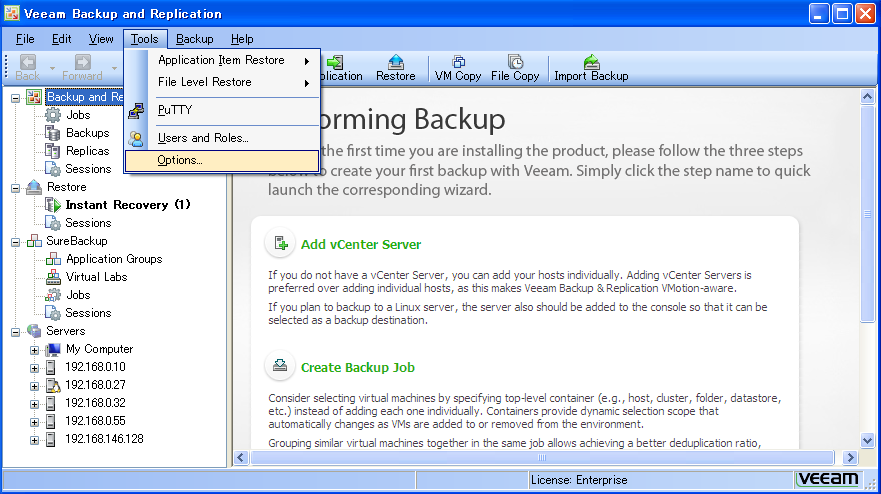Open the Back history dropdown arrow

click(x=52, y=69)
